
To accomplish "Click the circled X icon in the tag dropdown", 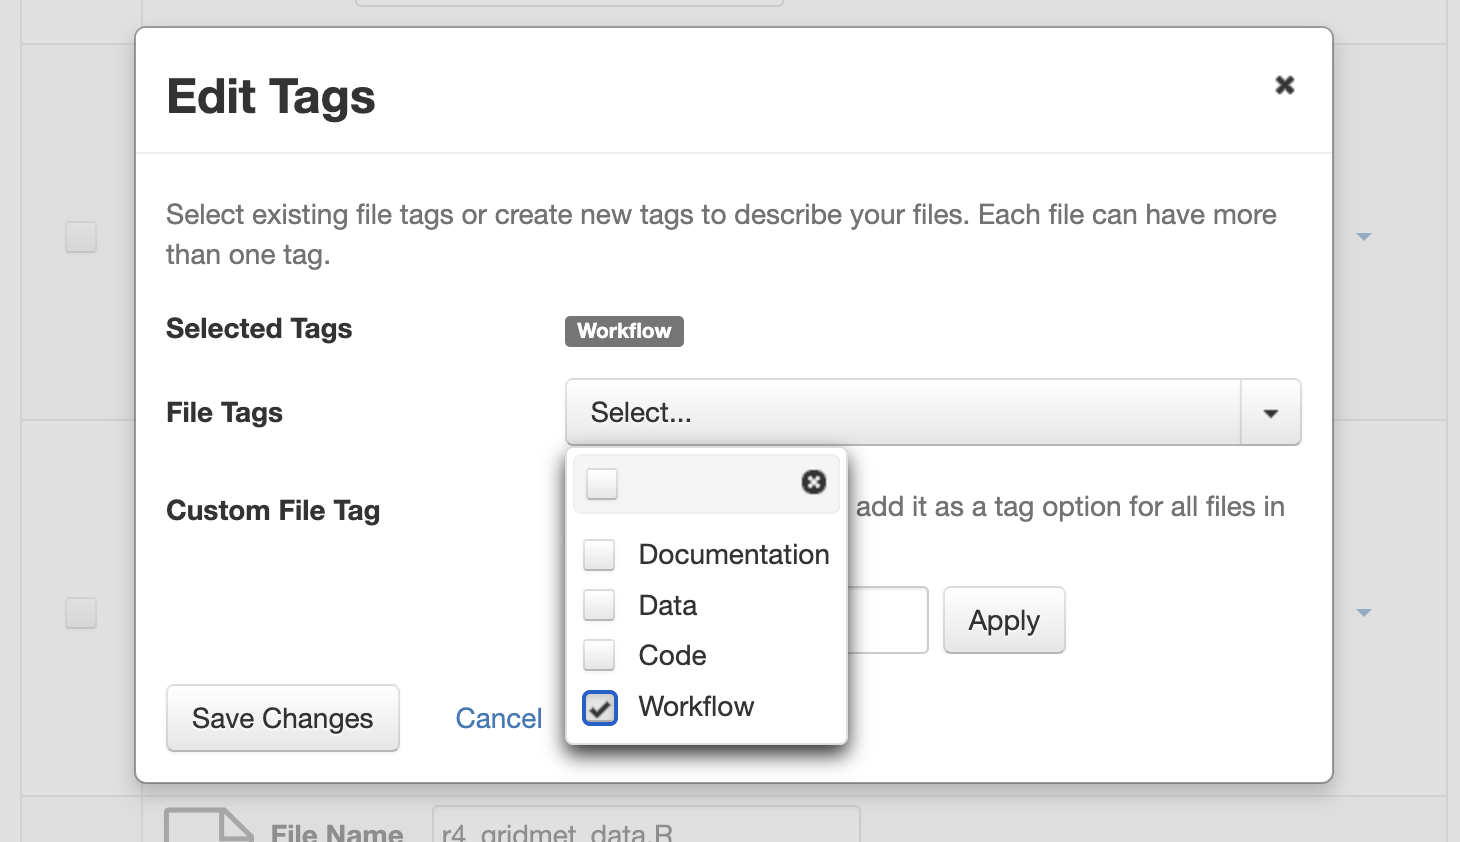I will (814, 482).
